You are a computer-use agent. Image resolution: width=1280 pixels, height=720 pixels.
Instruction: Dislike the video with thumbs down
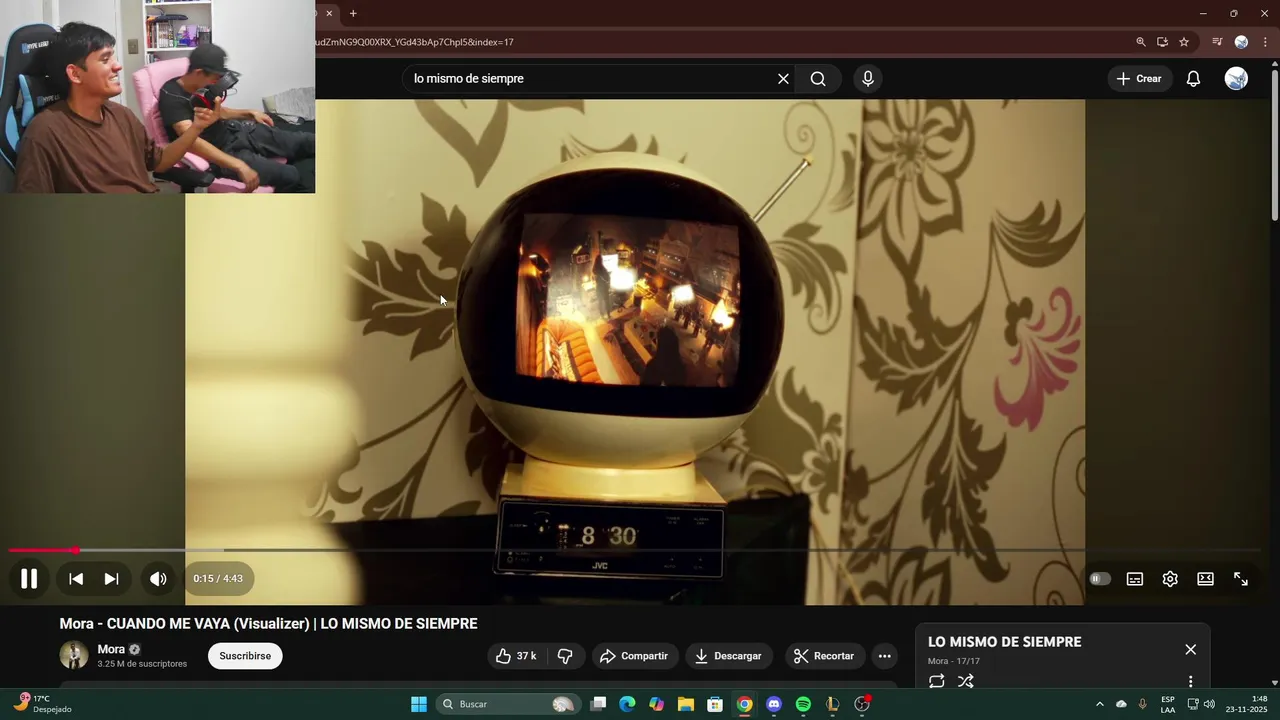(x=565, y=656)
